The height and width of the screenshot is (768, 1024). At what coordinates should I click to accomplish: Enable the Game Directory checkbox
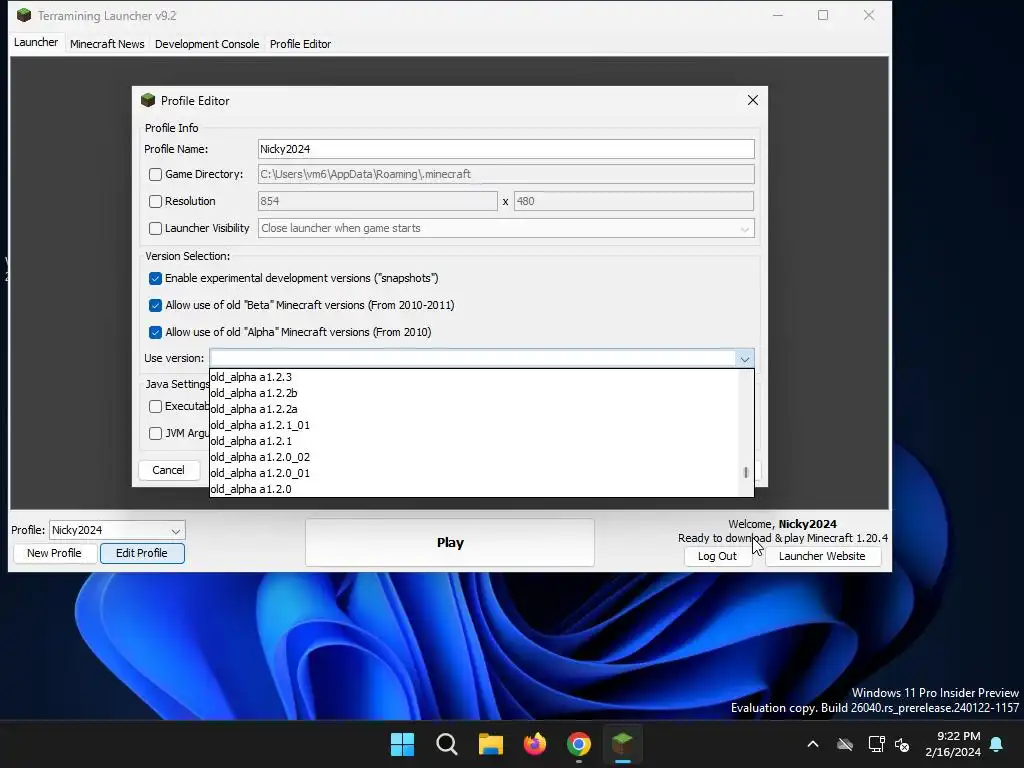(x=155, y=174)
